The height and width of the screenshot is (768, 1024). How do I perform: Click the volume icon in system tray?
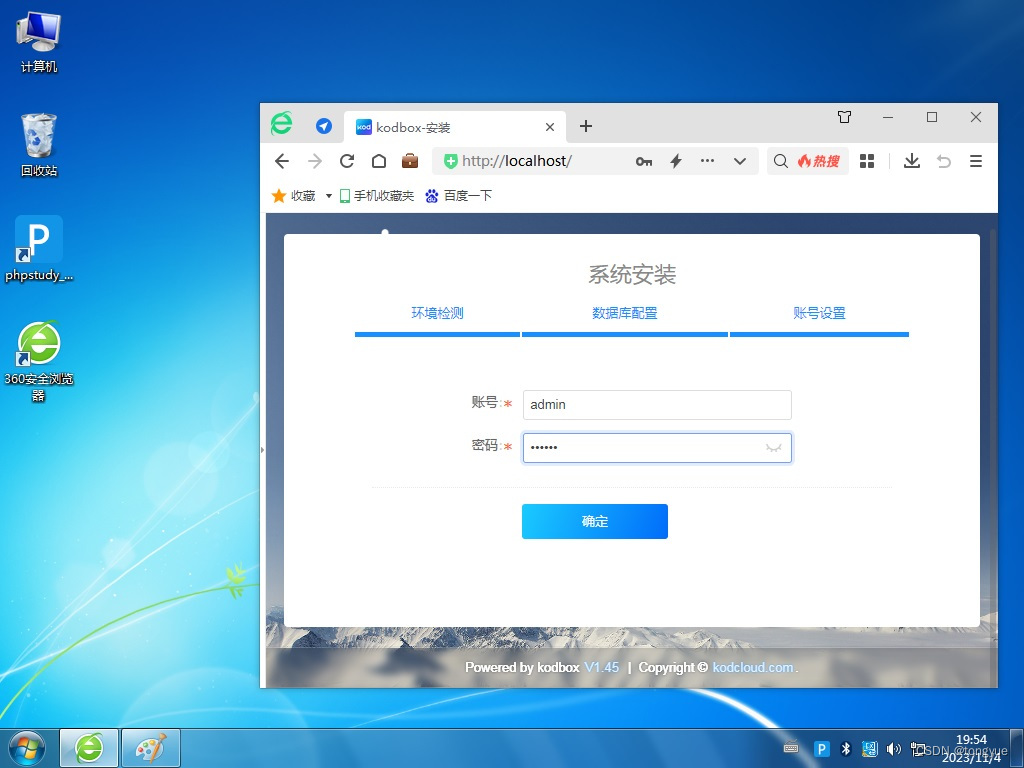(x=894, y=748)
